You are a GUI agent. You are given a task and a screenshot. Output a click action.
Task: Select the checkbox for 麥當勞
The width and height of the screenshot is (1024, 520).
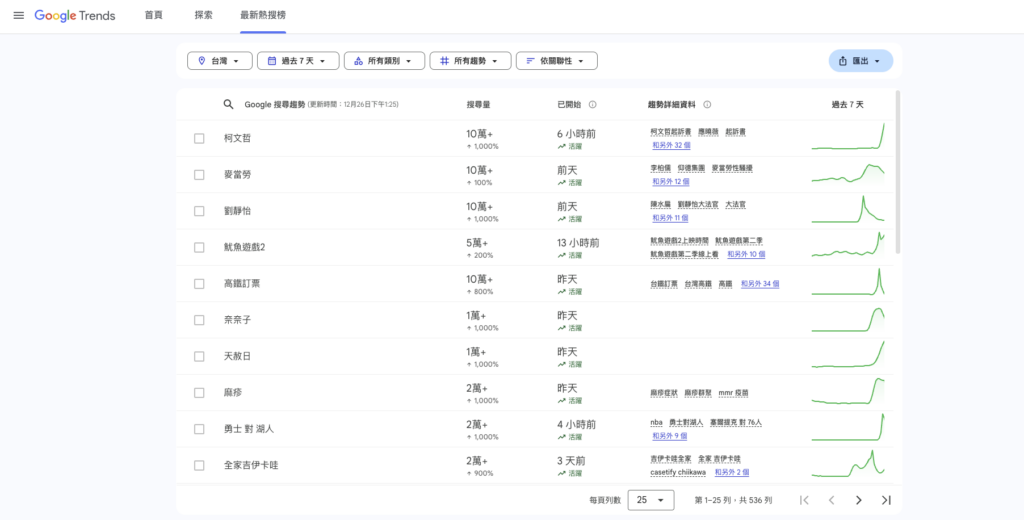click(199, 175)
